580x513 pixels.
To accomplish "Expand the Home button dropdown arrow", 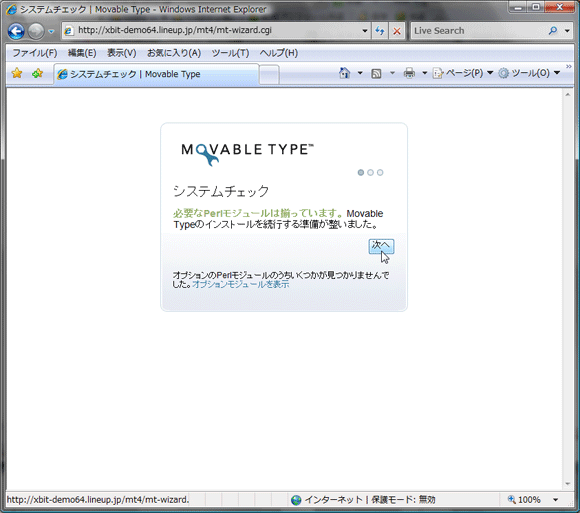I will coord(360,73).
